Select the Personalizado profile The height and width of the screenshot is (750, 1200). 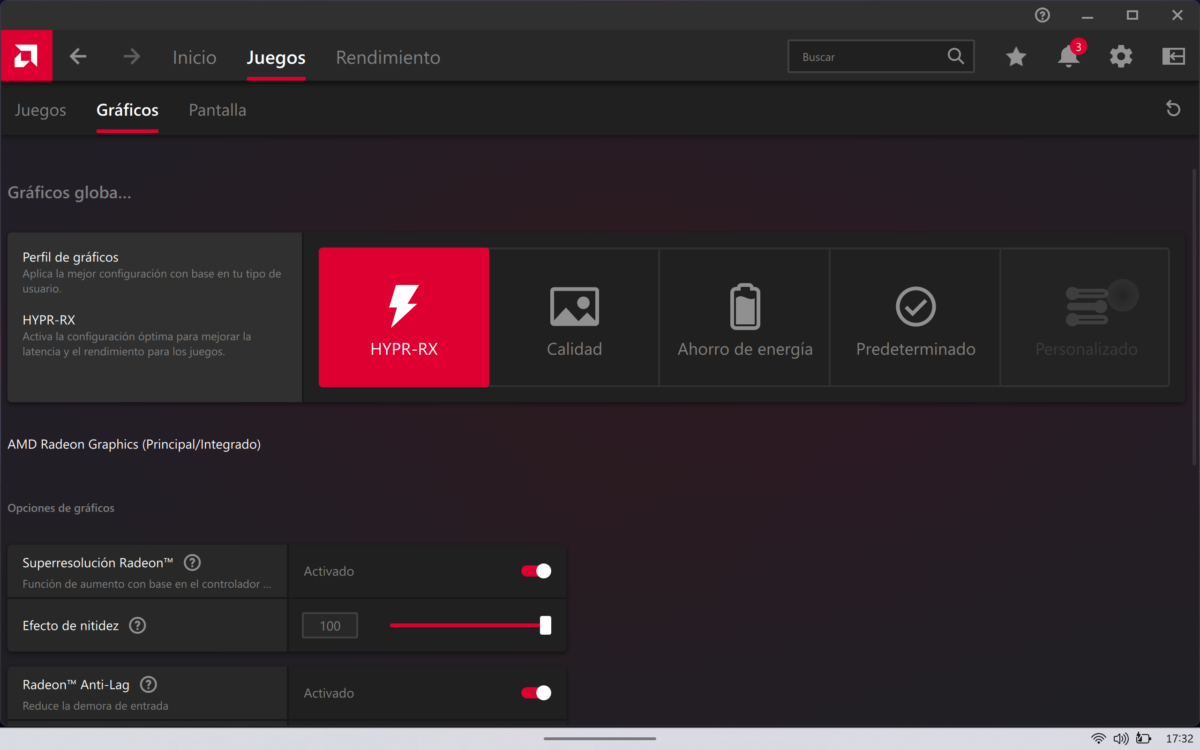point(1086,317)
